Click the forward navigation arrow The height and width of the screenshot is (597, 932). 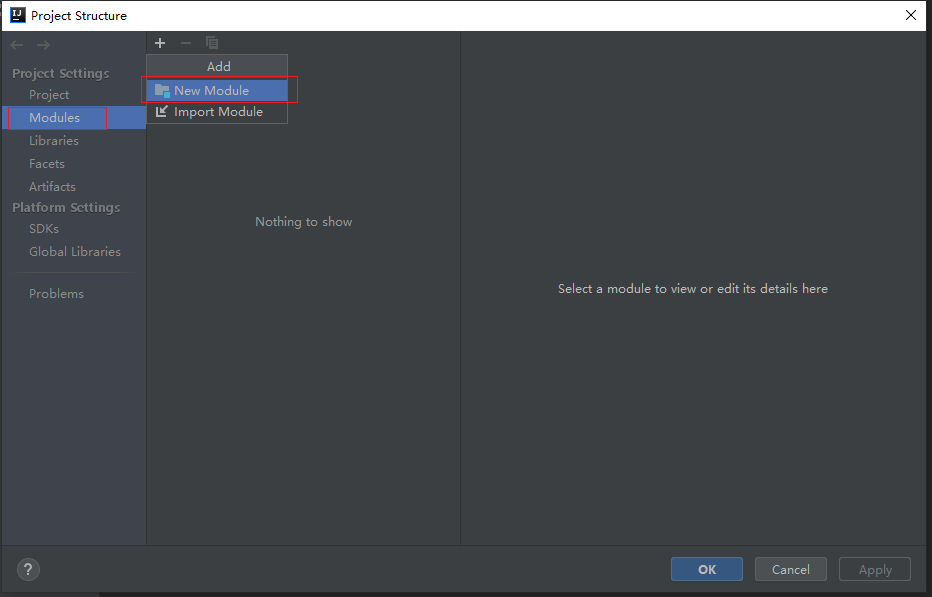(43, 45)
